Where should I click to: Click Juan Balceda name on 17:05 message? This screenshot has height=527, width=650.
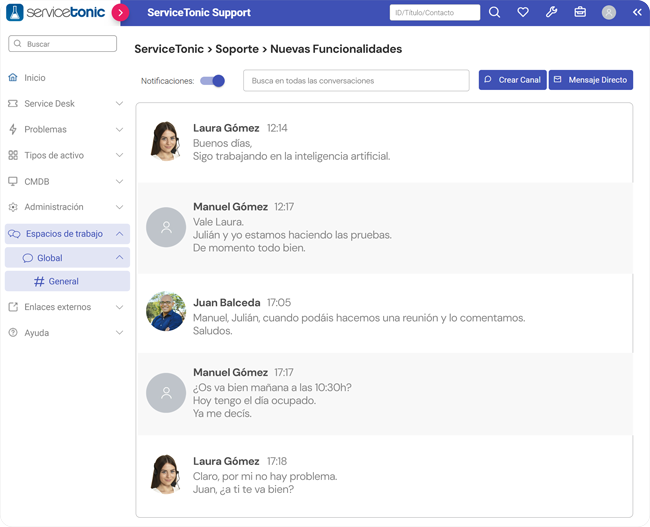tap(227, 303)
